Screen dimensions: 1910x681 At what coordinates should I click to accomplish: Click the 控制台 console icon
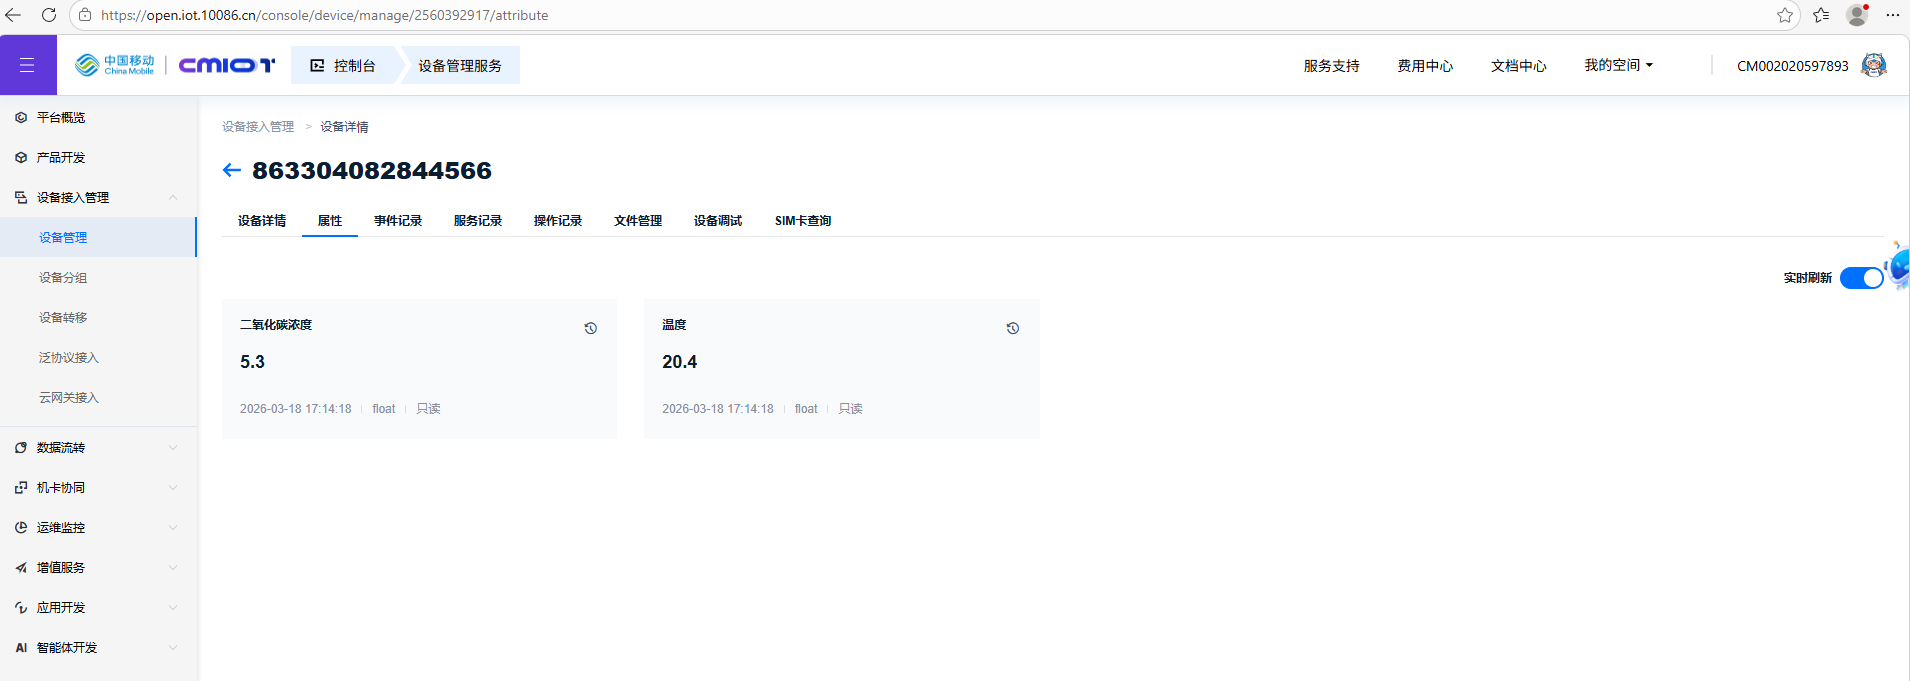(318, 65)
